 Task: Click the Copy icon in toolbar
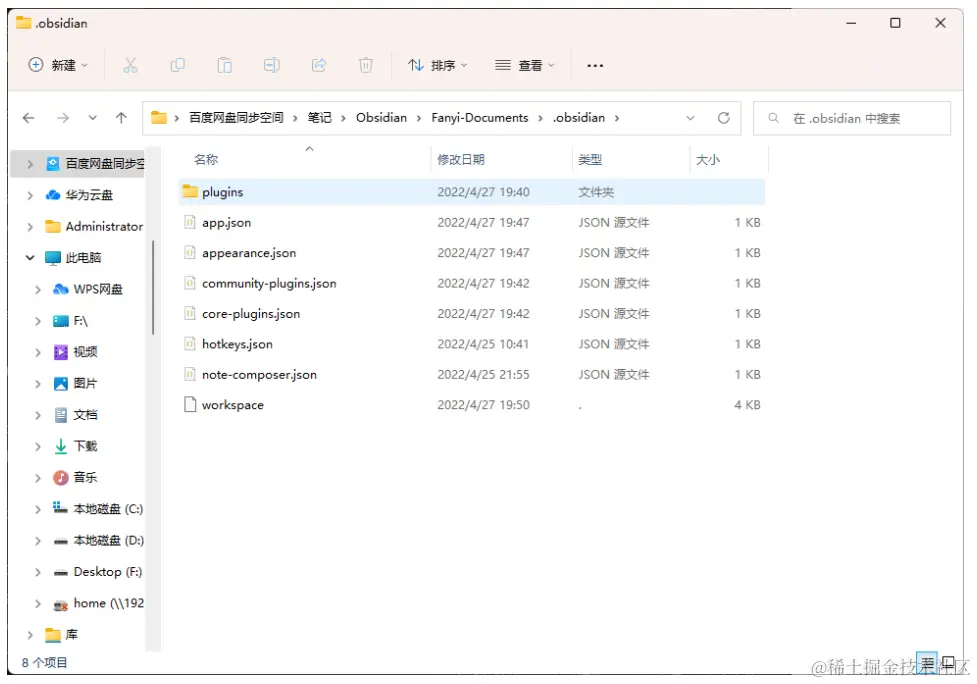coord(178,65)
